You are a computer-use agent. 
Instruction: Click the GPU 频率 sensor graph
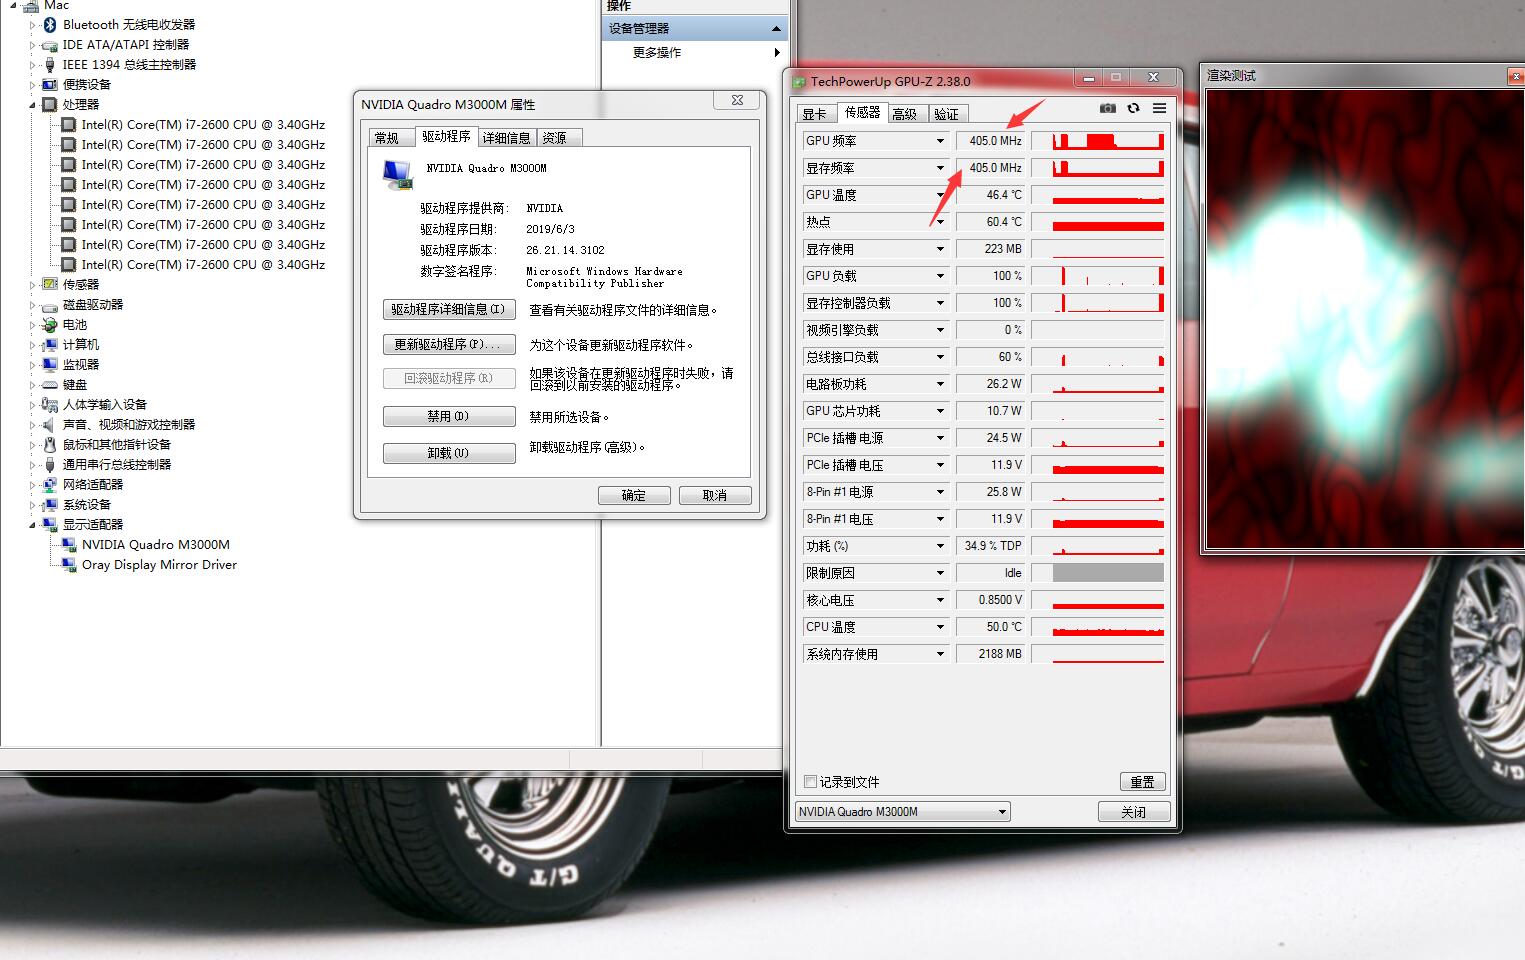click(x=1098, y=141)
